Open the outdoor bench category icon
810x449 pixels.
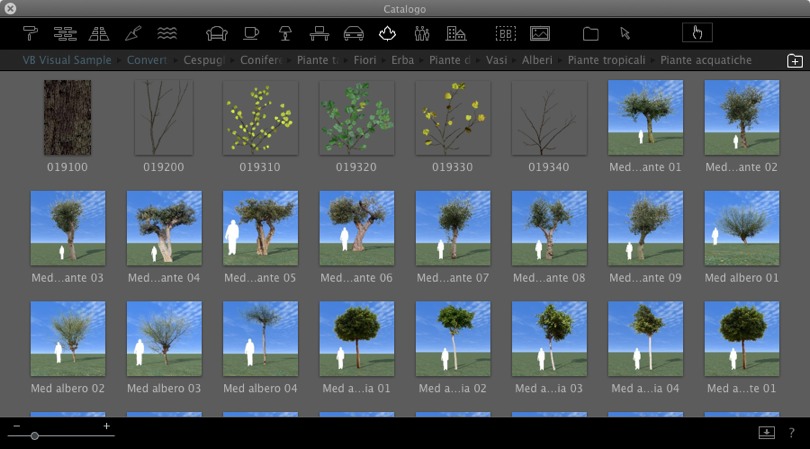[x=319, y=34]
